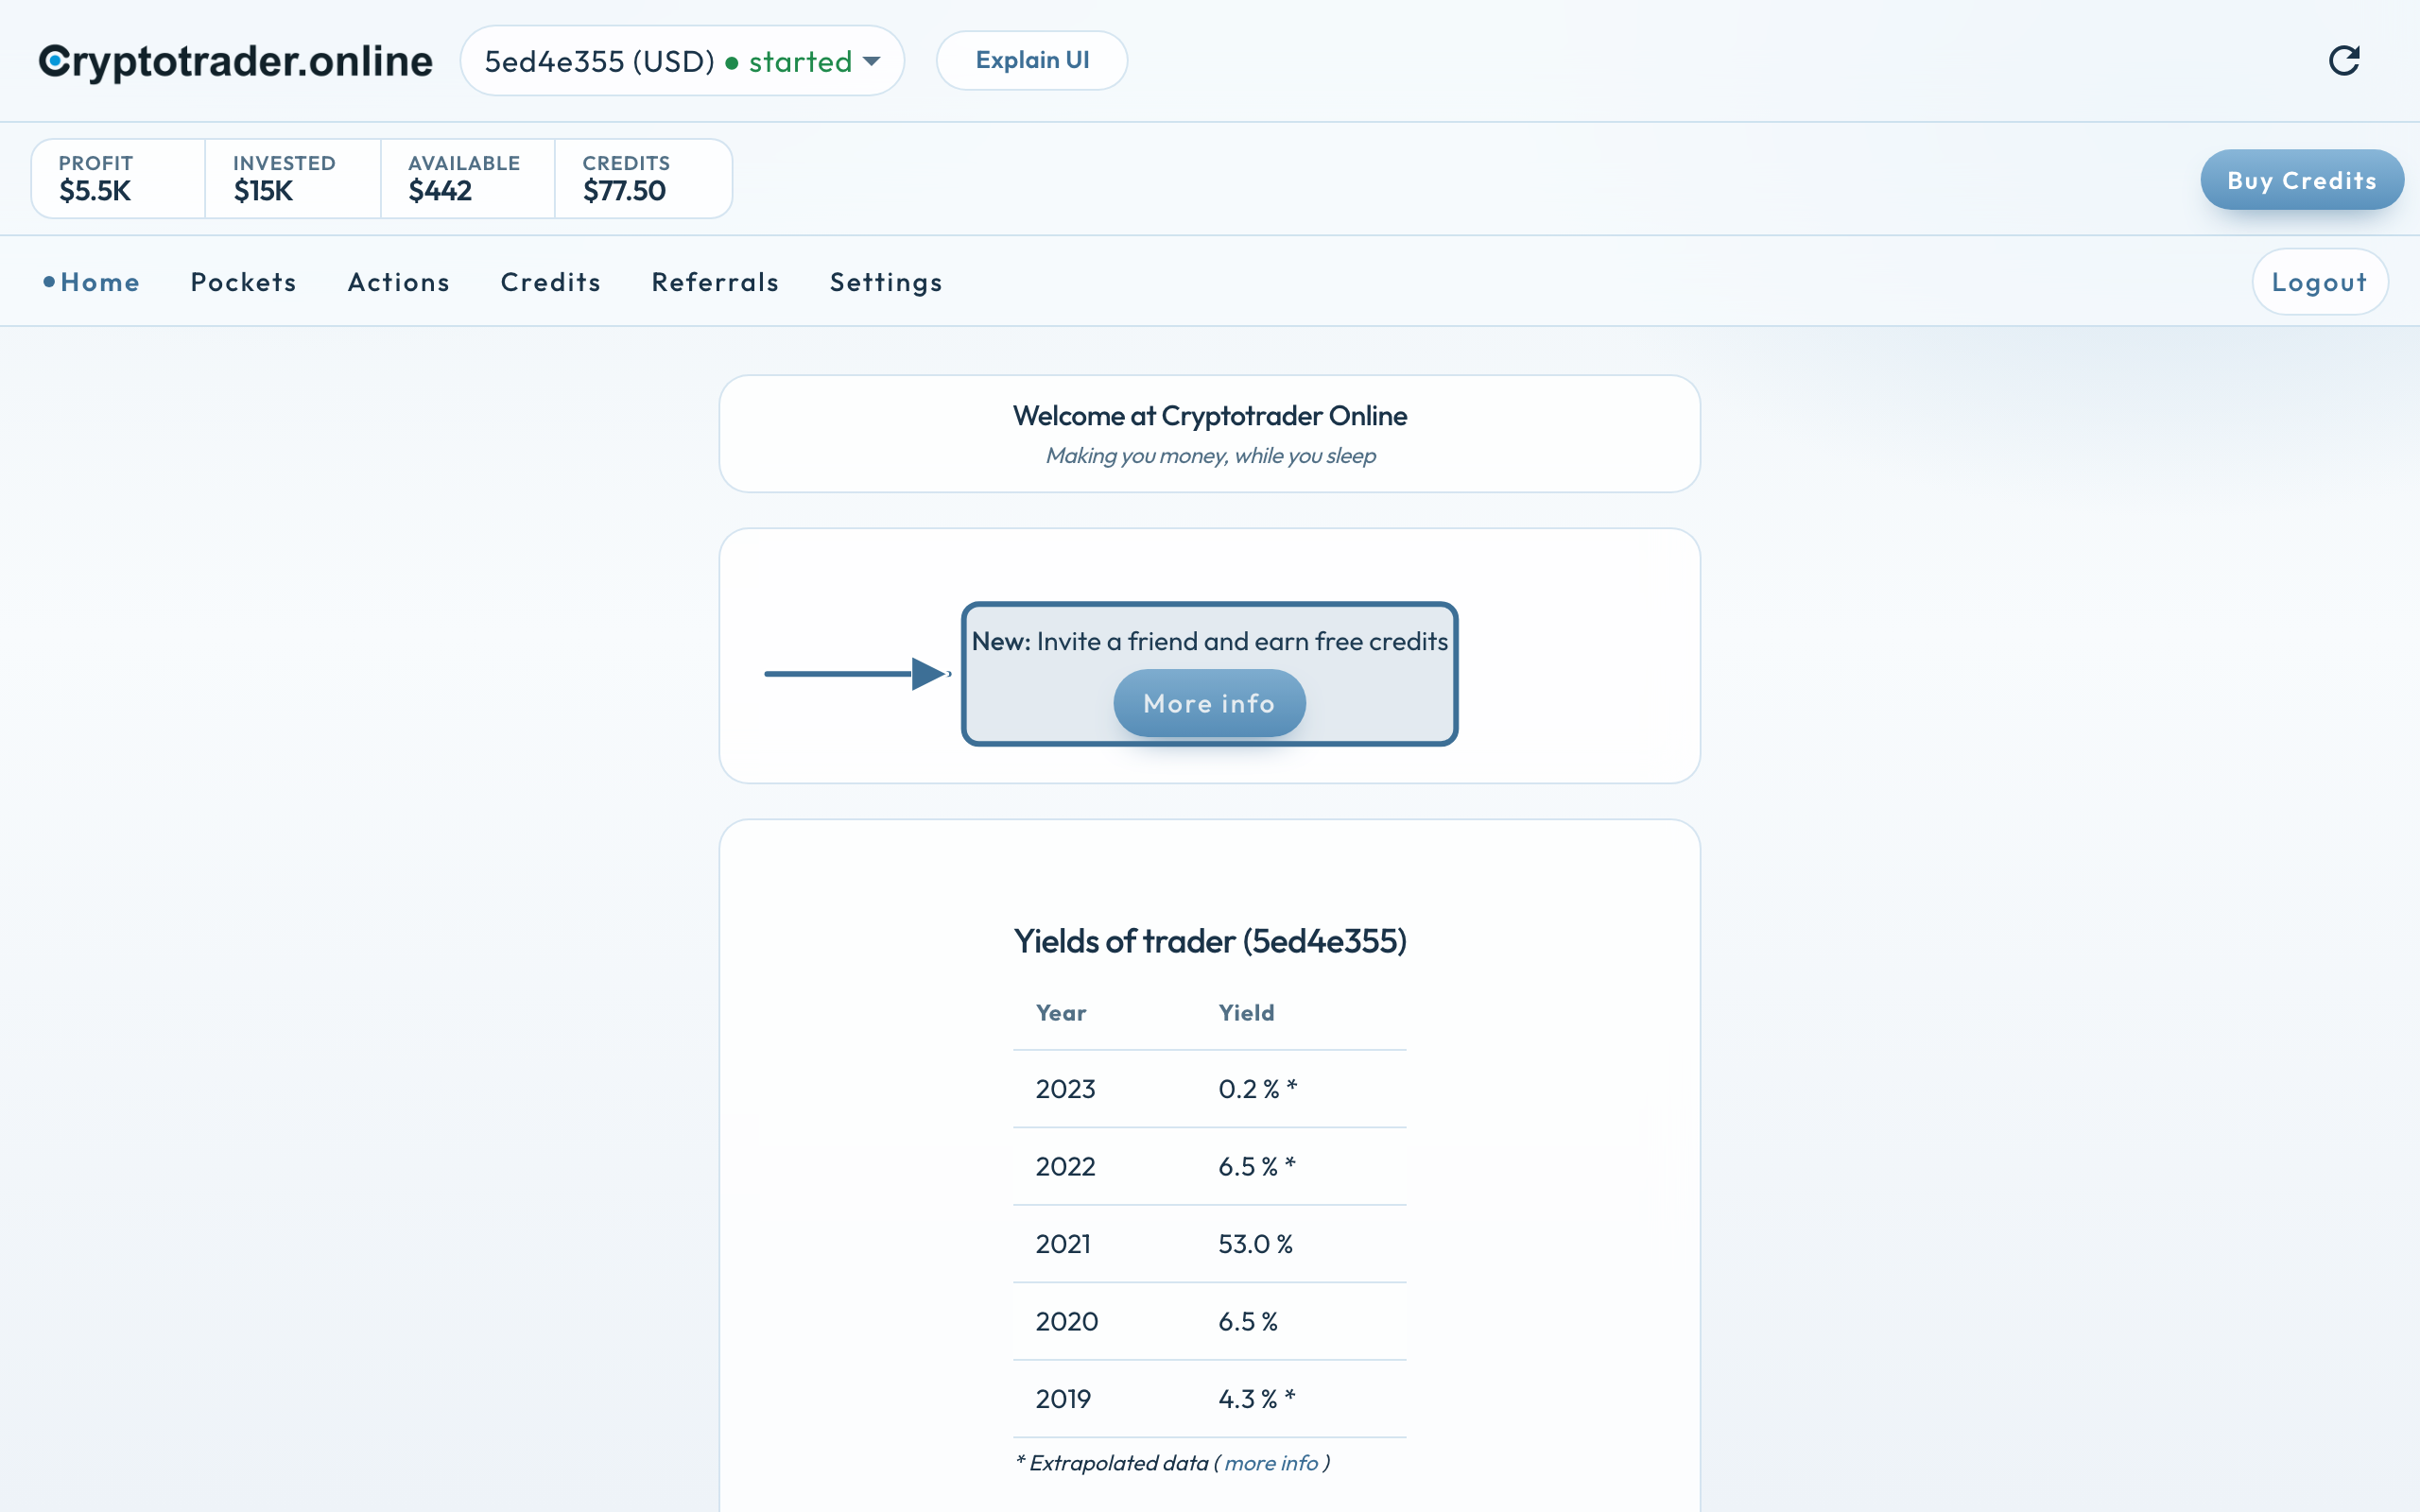Click the 0.2 % * yield value

[1258, 1089]
